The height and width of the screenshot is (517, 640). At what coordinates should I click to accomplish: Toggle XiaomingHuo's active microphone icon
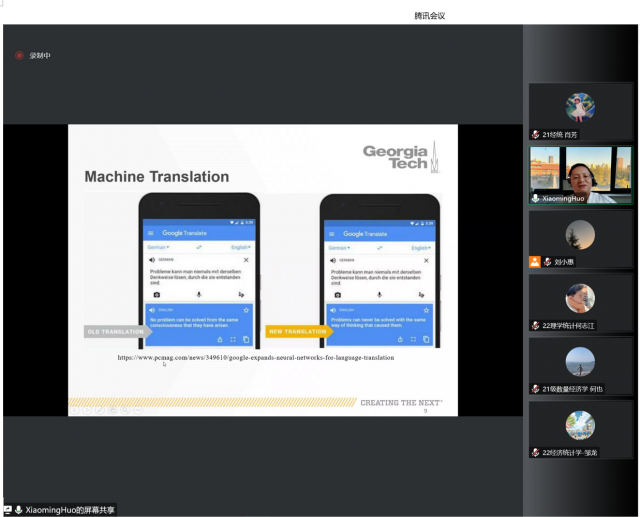(536, 198)
